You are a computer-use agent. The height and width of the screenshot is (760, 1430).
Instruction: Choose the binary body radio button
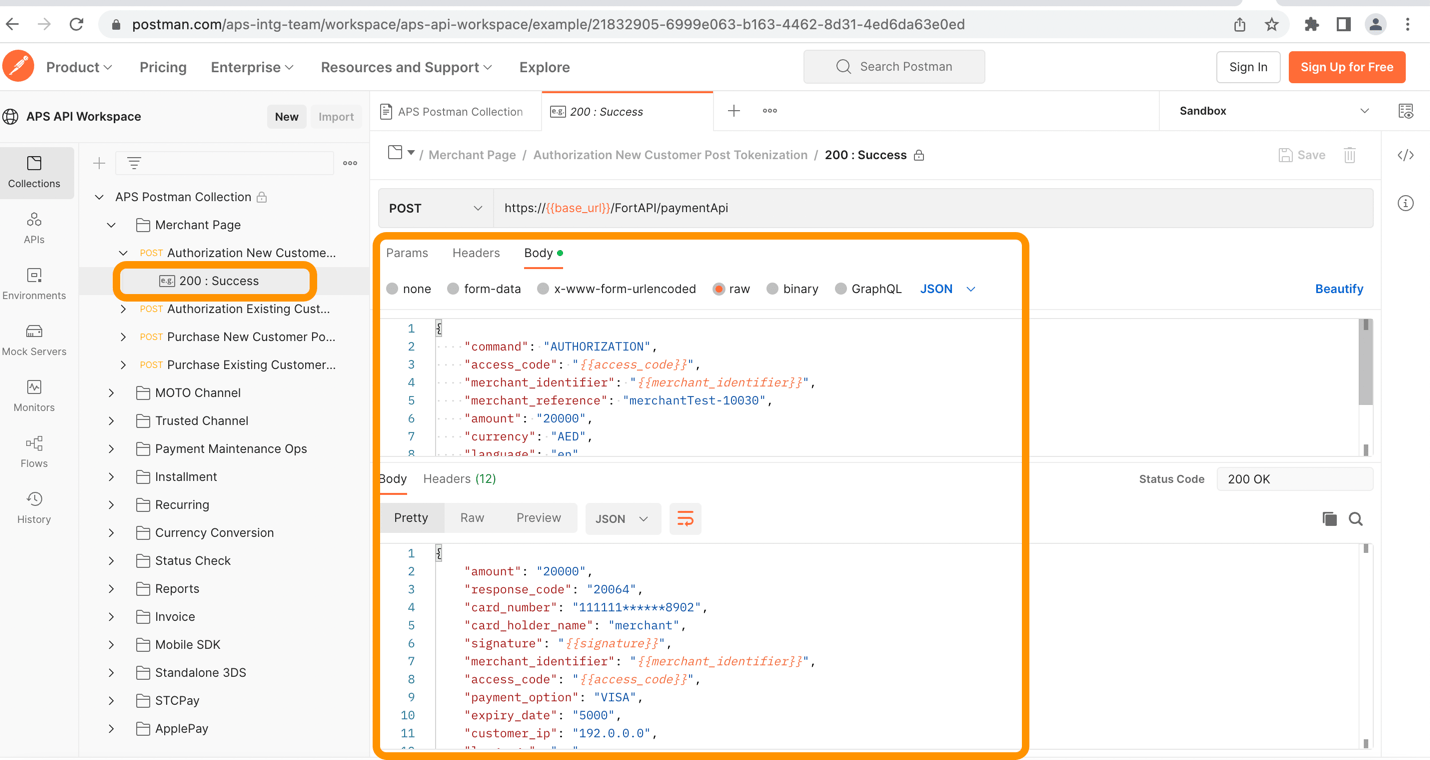(773, 289)
